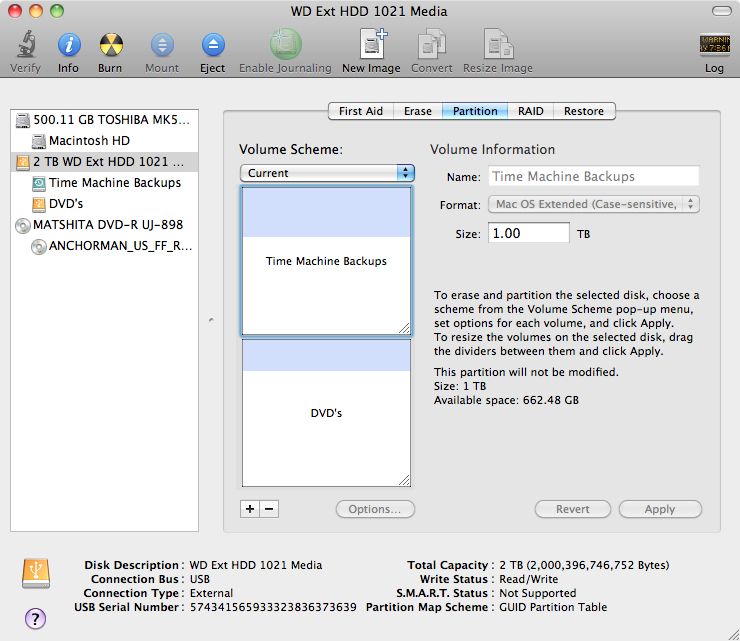The height and width of the screenshot is (641, 740).
Task: Click the Enable Journaling icon
Action: coord(286,44)
